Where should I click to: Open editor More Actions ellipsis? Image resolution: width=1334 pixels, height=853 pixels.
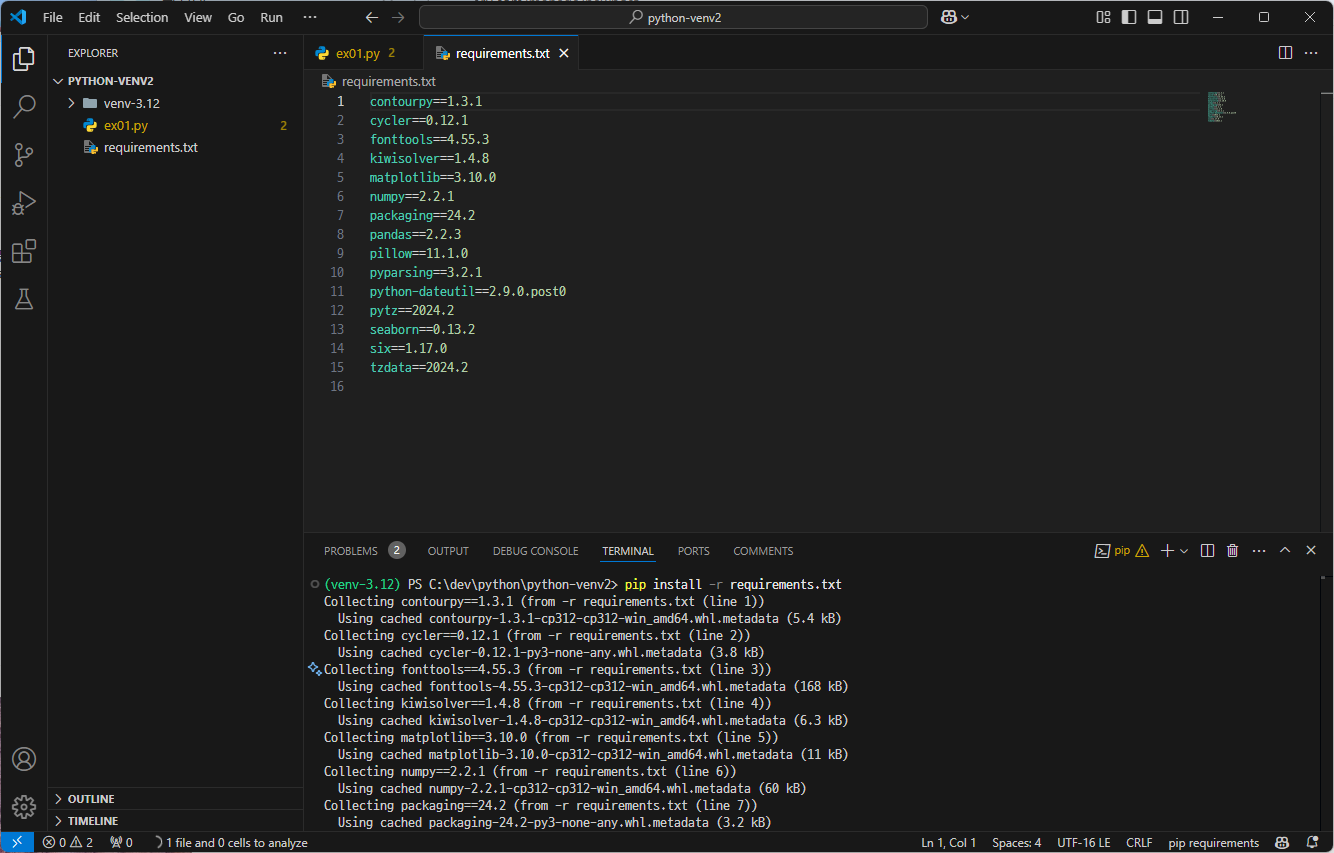coord(1312,53)
